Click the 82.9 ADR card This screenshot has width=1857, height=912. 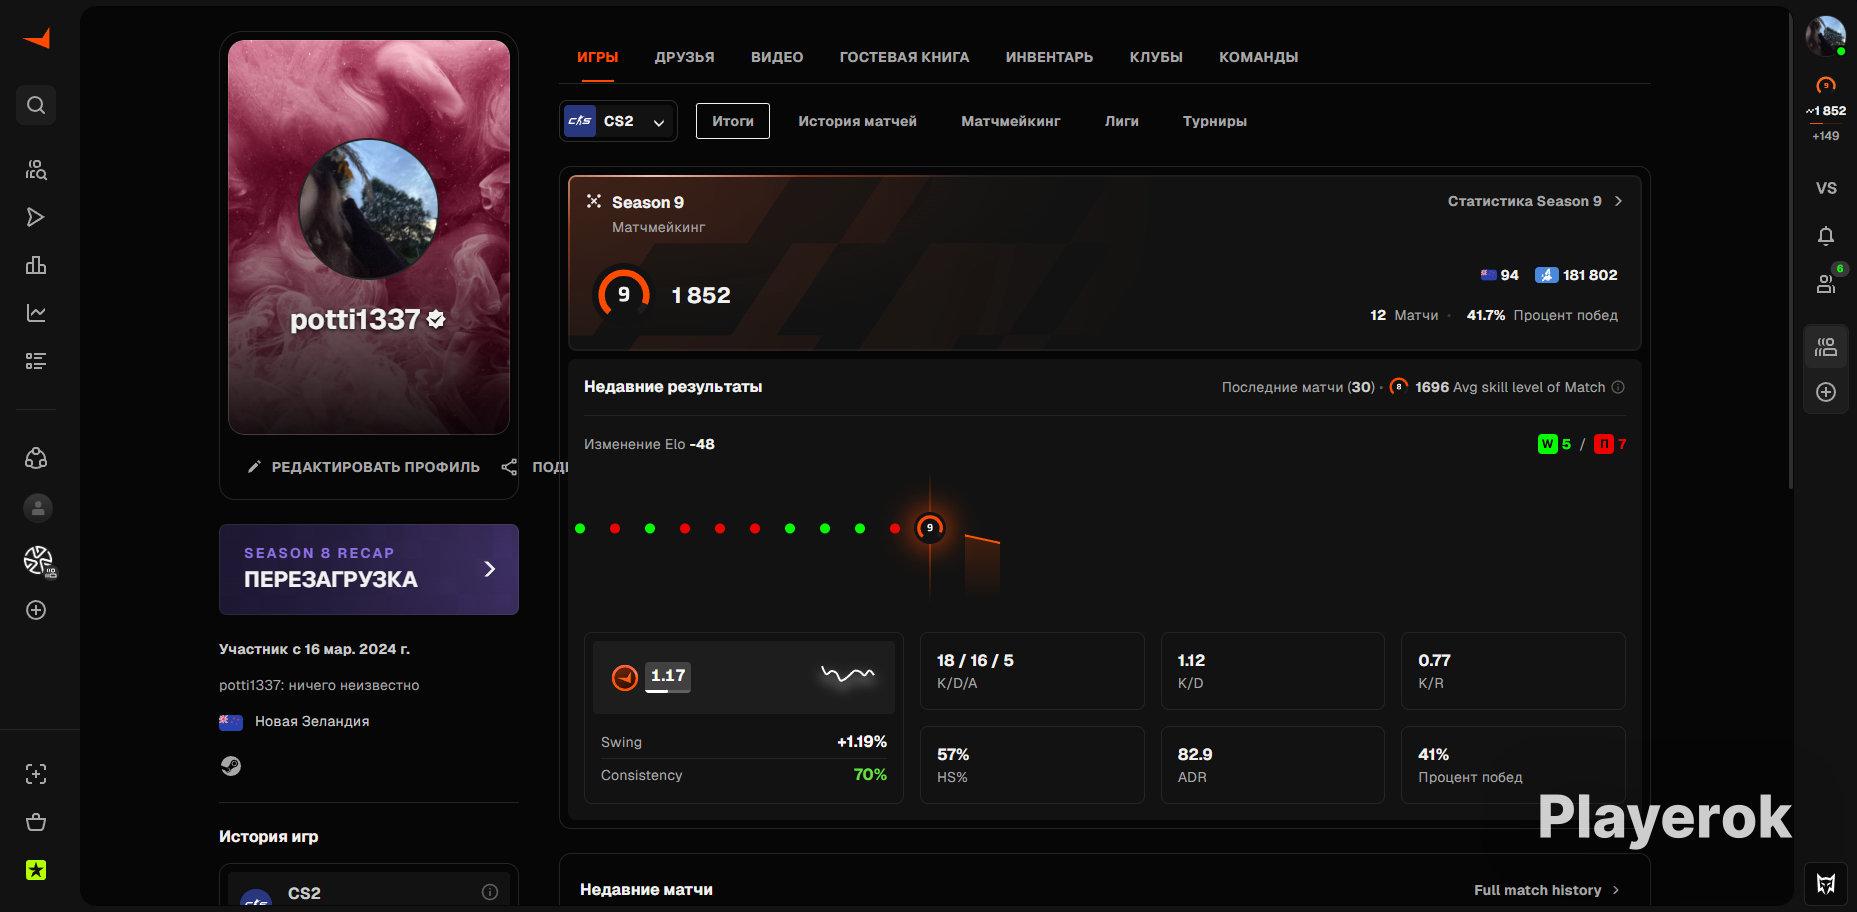coord(1273,765)
